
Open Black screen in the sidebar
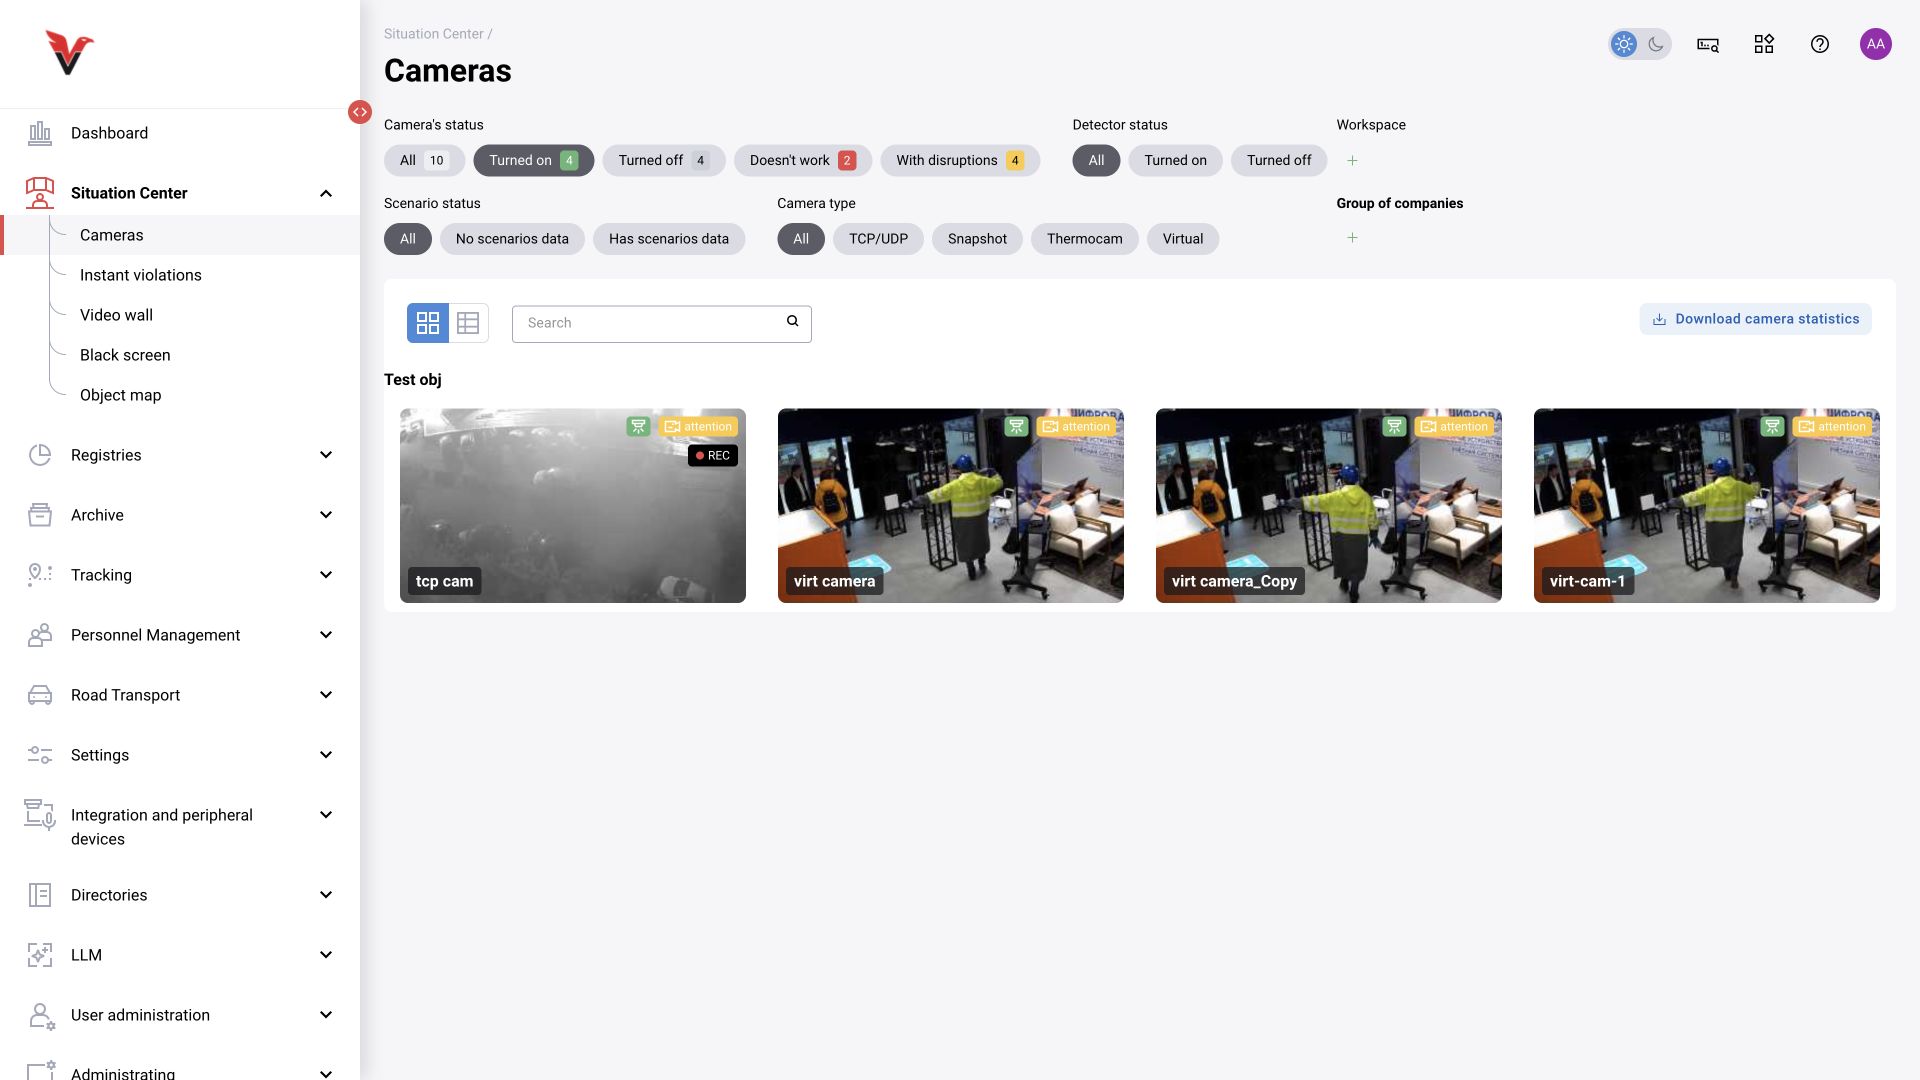point(125,355)
